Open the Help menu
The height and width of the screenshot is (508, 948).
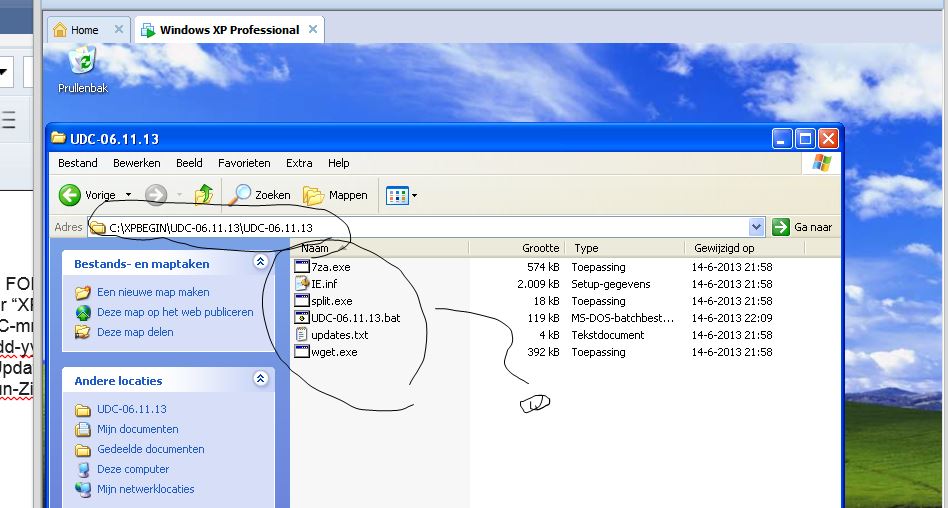coord(339,163)
